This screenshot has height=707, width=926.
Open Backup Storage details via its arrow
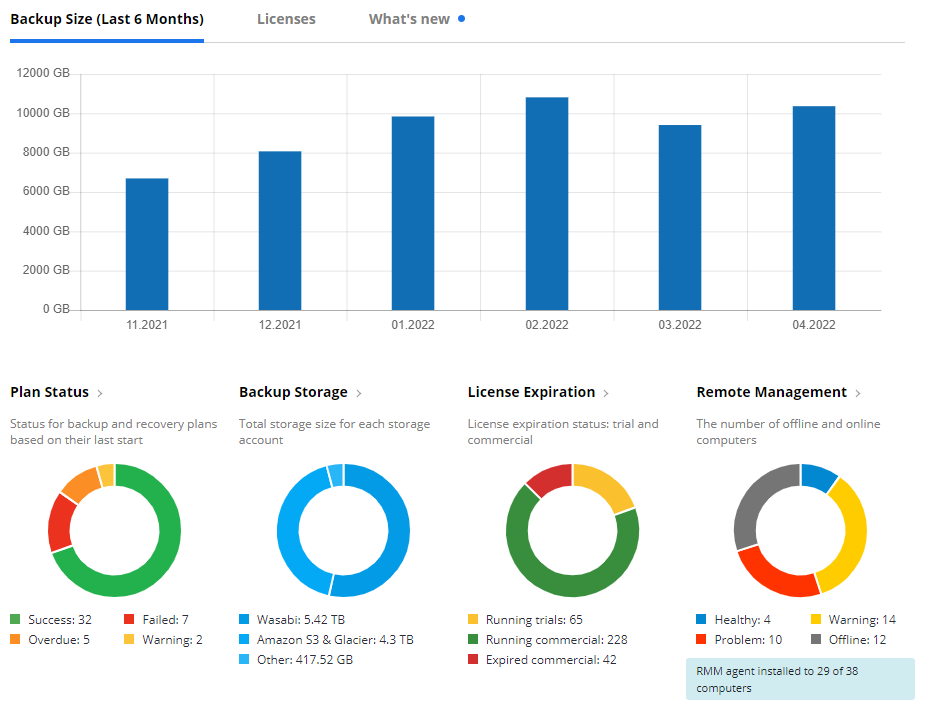pos(358,392)
